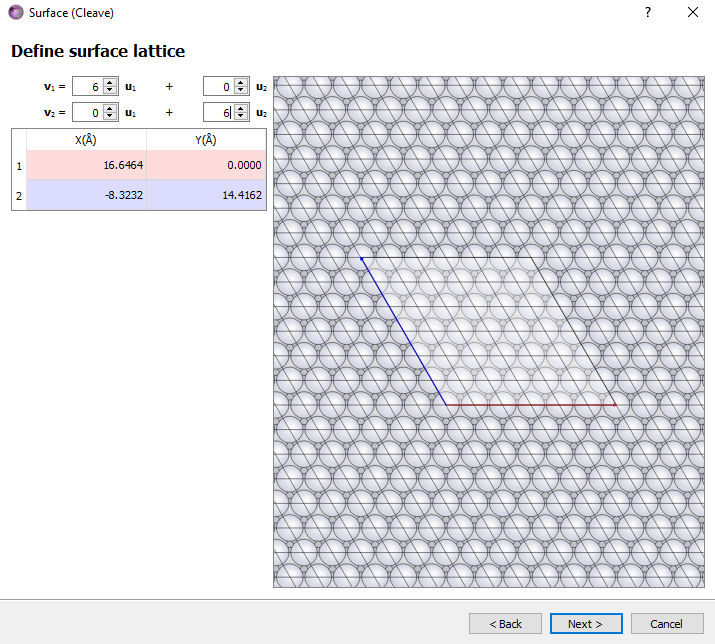Screen dimensions: 715x644
Task: Select row header 1 in table
Action: 19,165
